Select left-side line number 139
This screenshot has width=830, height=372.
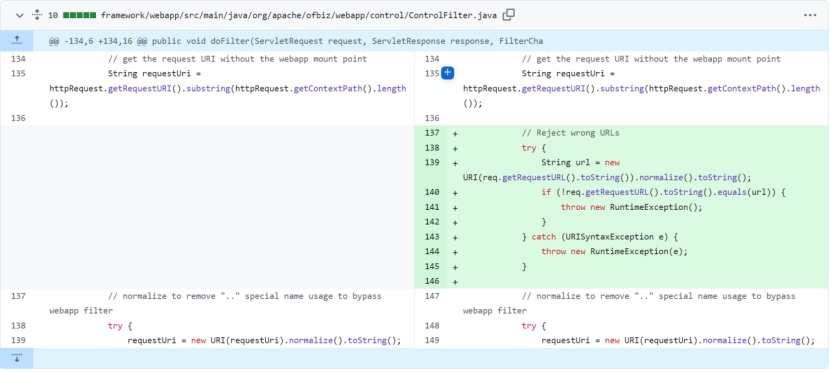click(x=18, y=340)
